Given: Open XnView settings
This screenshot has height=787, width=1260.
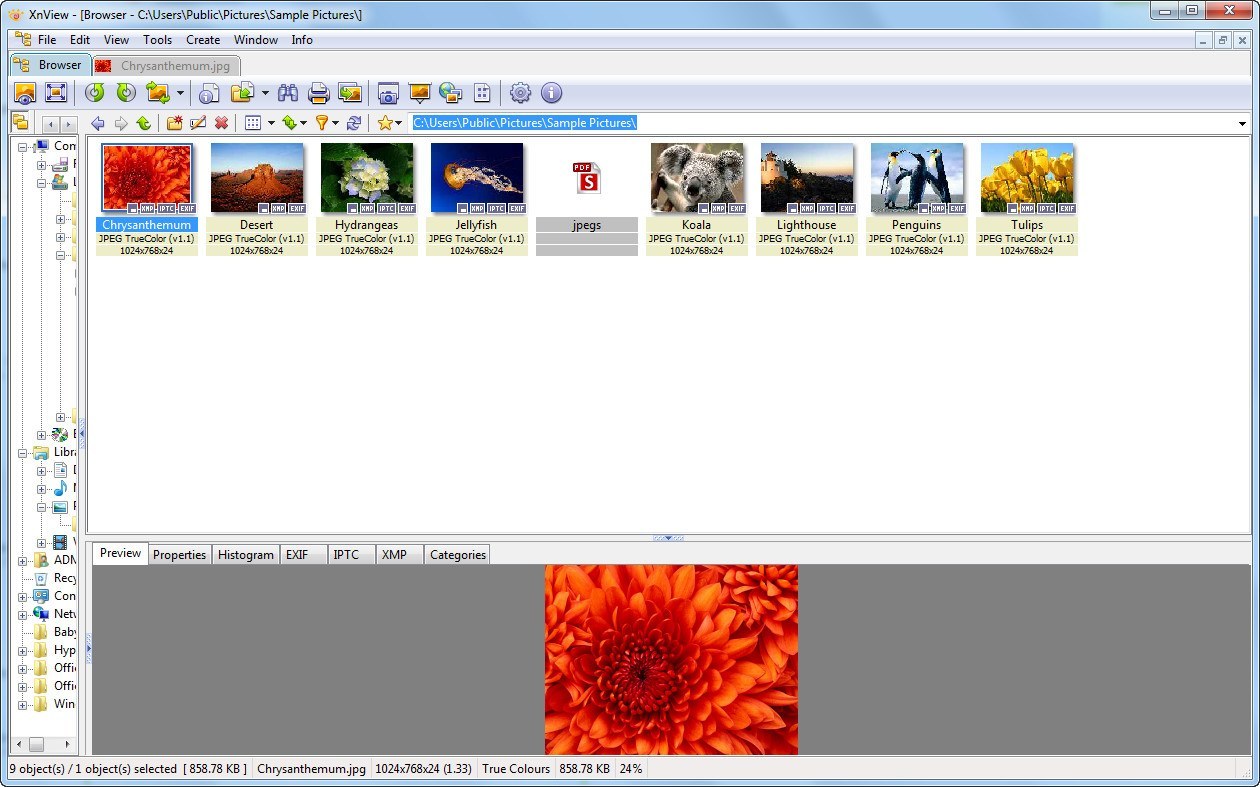Looking at the screenshot, I should 519,92.
